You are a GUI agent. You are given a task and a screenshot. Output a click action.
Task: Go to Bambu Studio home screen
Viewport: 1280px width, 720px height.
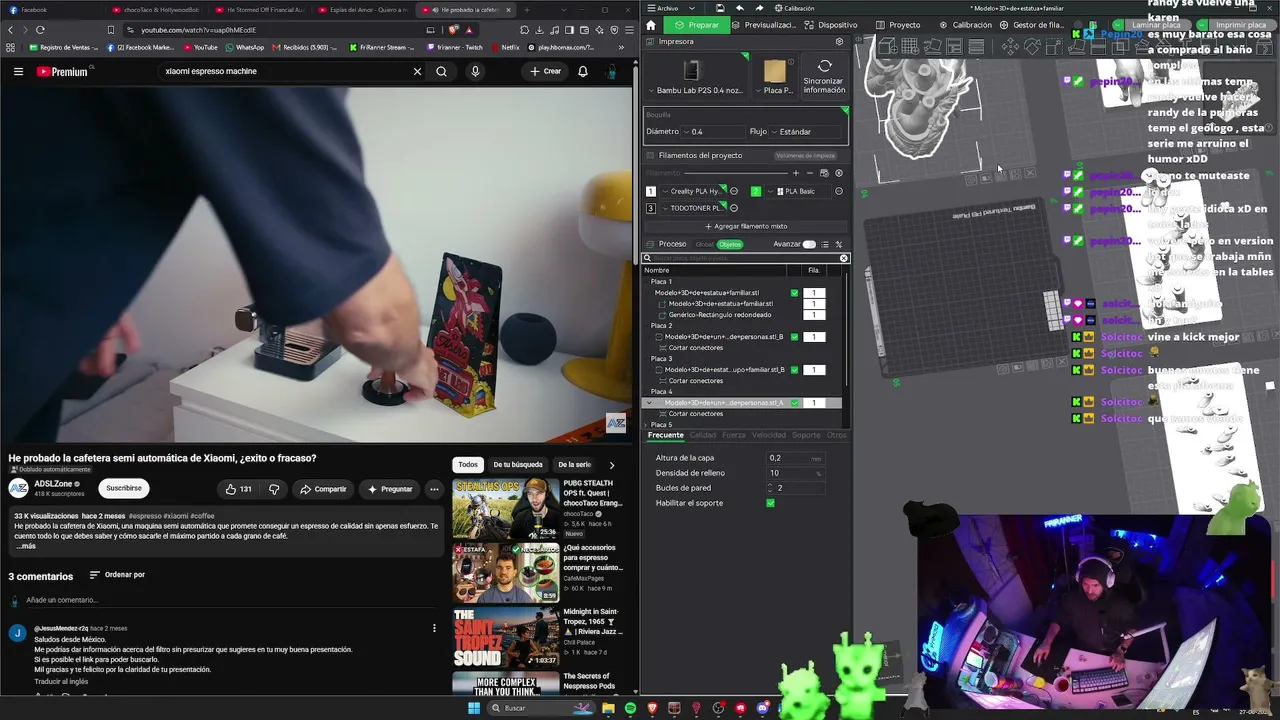651,25
